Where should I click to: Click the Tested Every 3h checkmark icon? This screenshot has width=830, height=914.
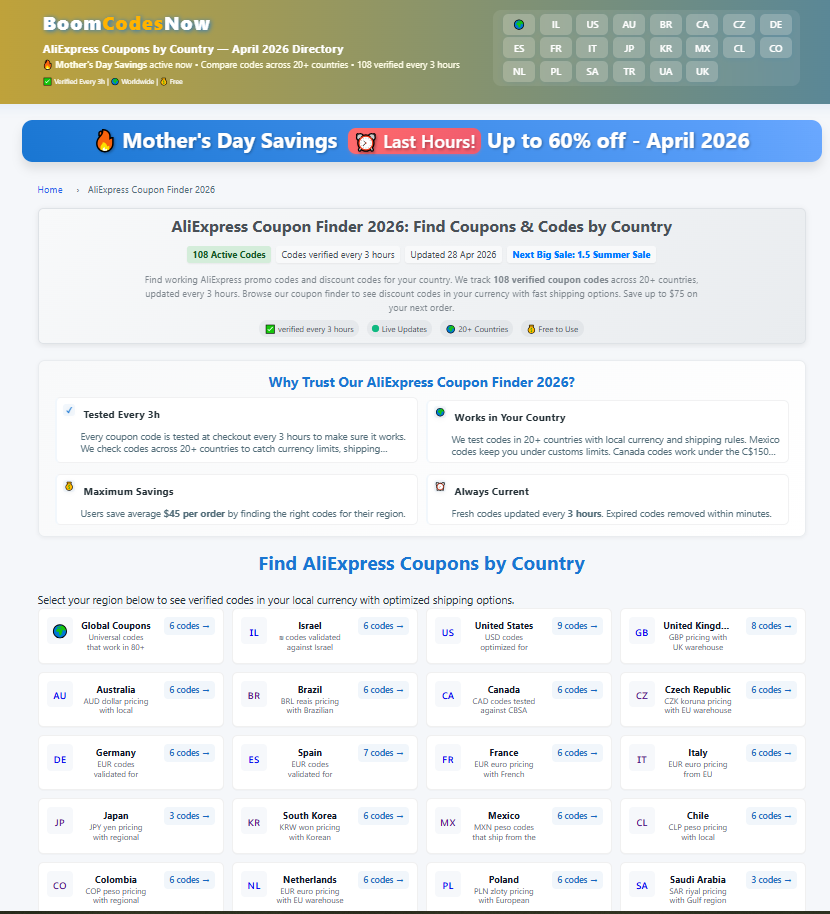[69, 410]
